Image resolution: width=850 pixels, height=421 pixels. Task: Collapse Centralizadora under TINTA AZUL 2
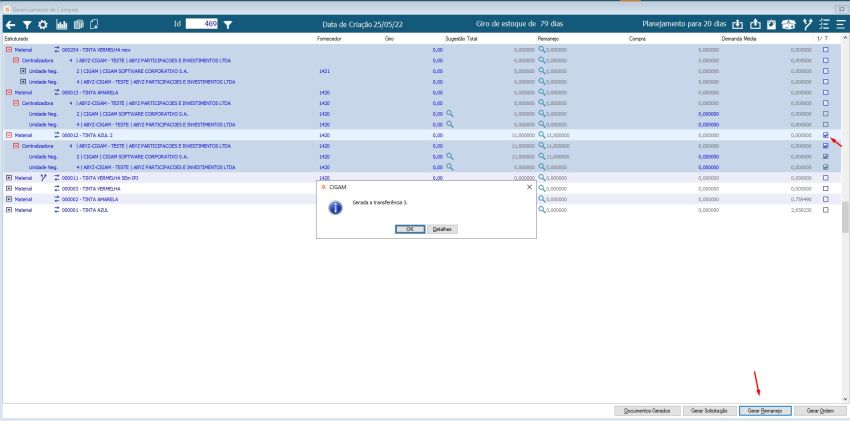click(x=16, y=146)
